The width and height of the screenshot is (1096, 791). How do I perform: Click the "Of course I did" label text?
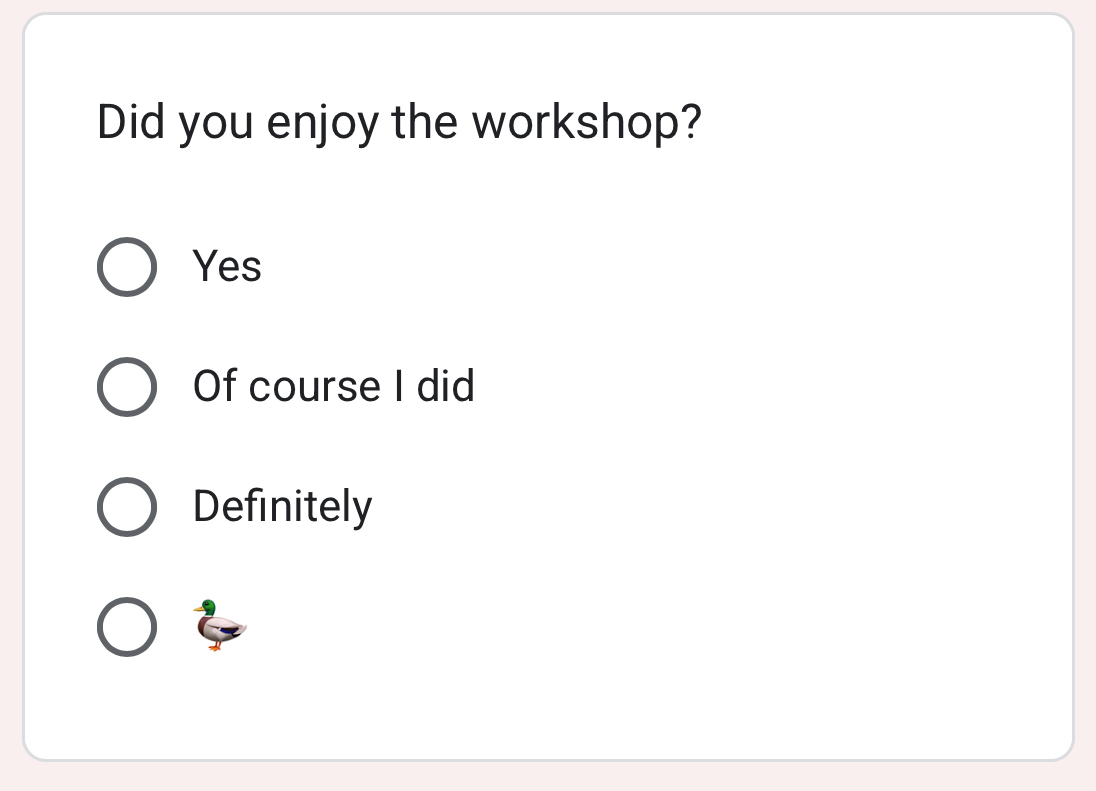333,386
